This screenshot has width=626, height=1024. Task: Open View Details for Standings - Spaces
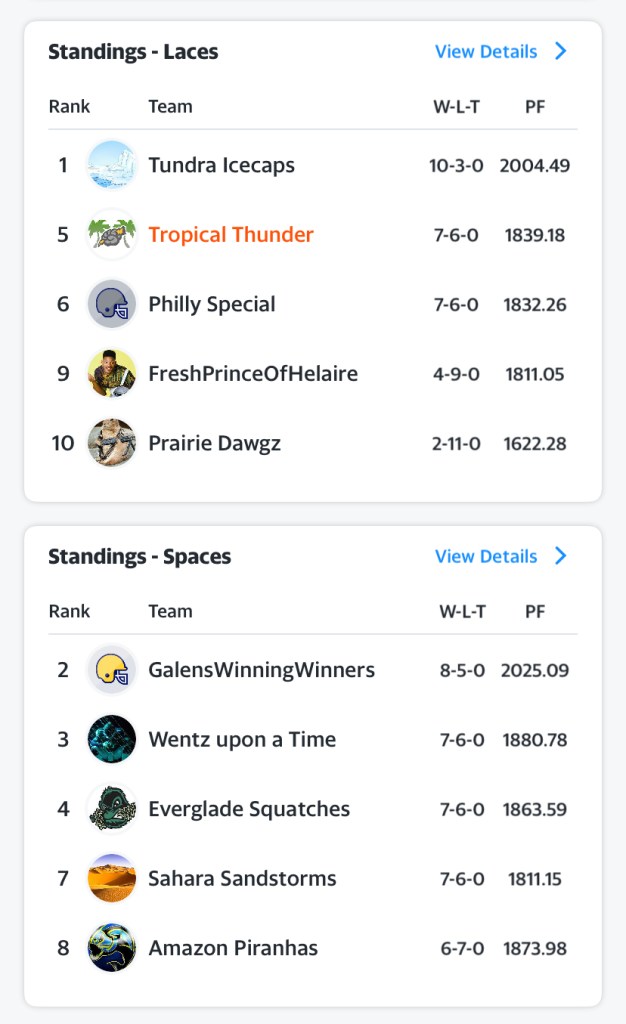[x=486, y=556]
